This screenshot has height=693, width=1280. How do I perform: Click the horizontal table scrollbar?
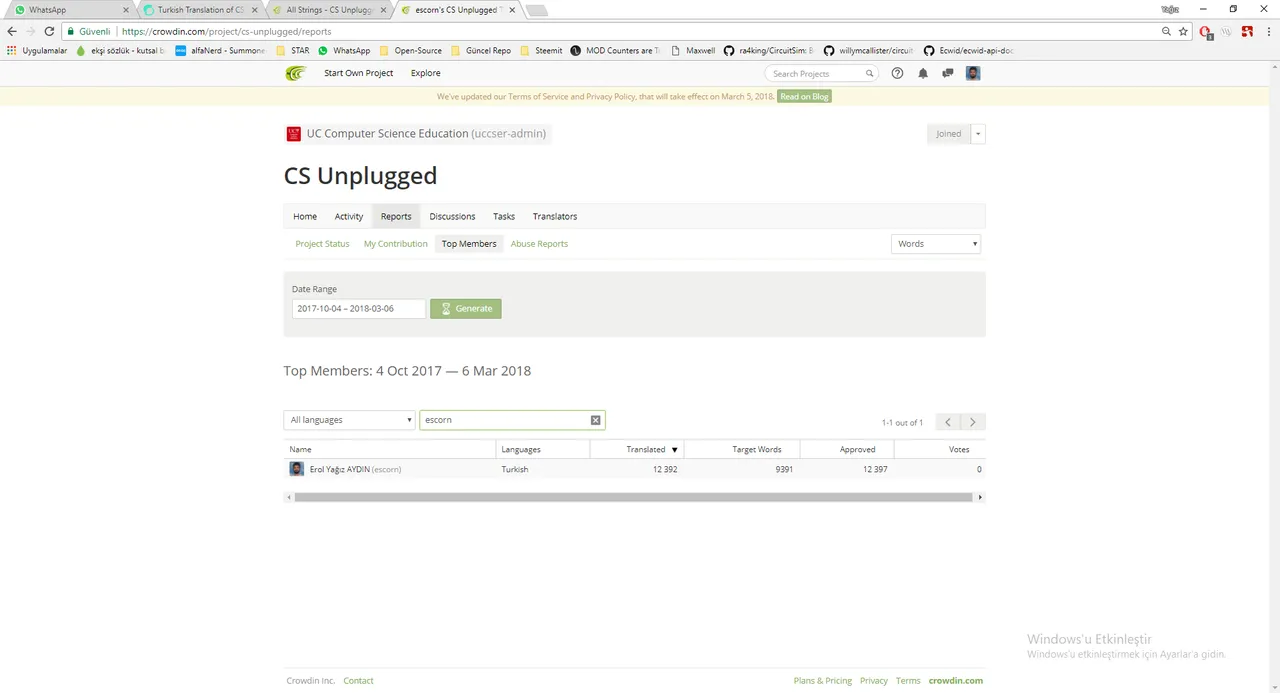coord(634,497)
